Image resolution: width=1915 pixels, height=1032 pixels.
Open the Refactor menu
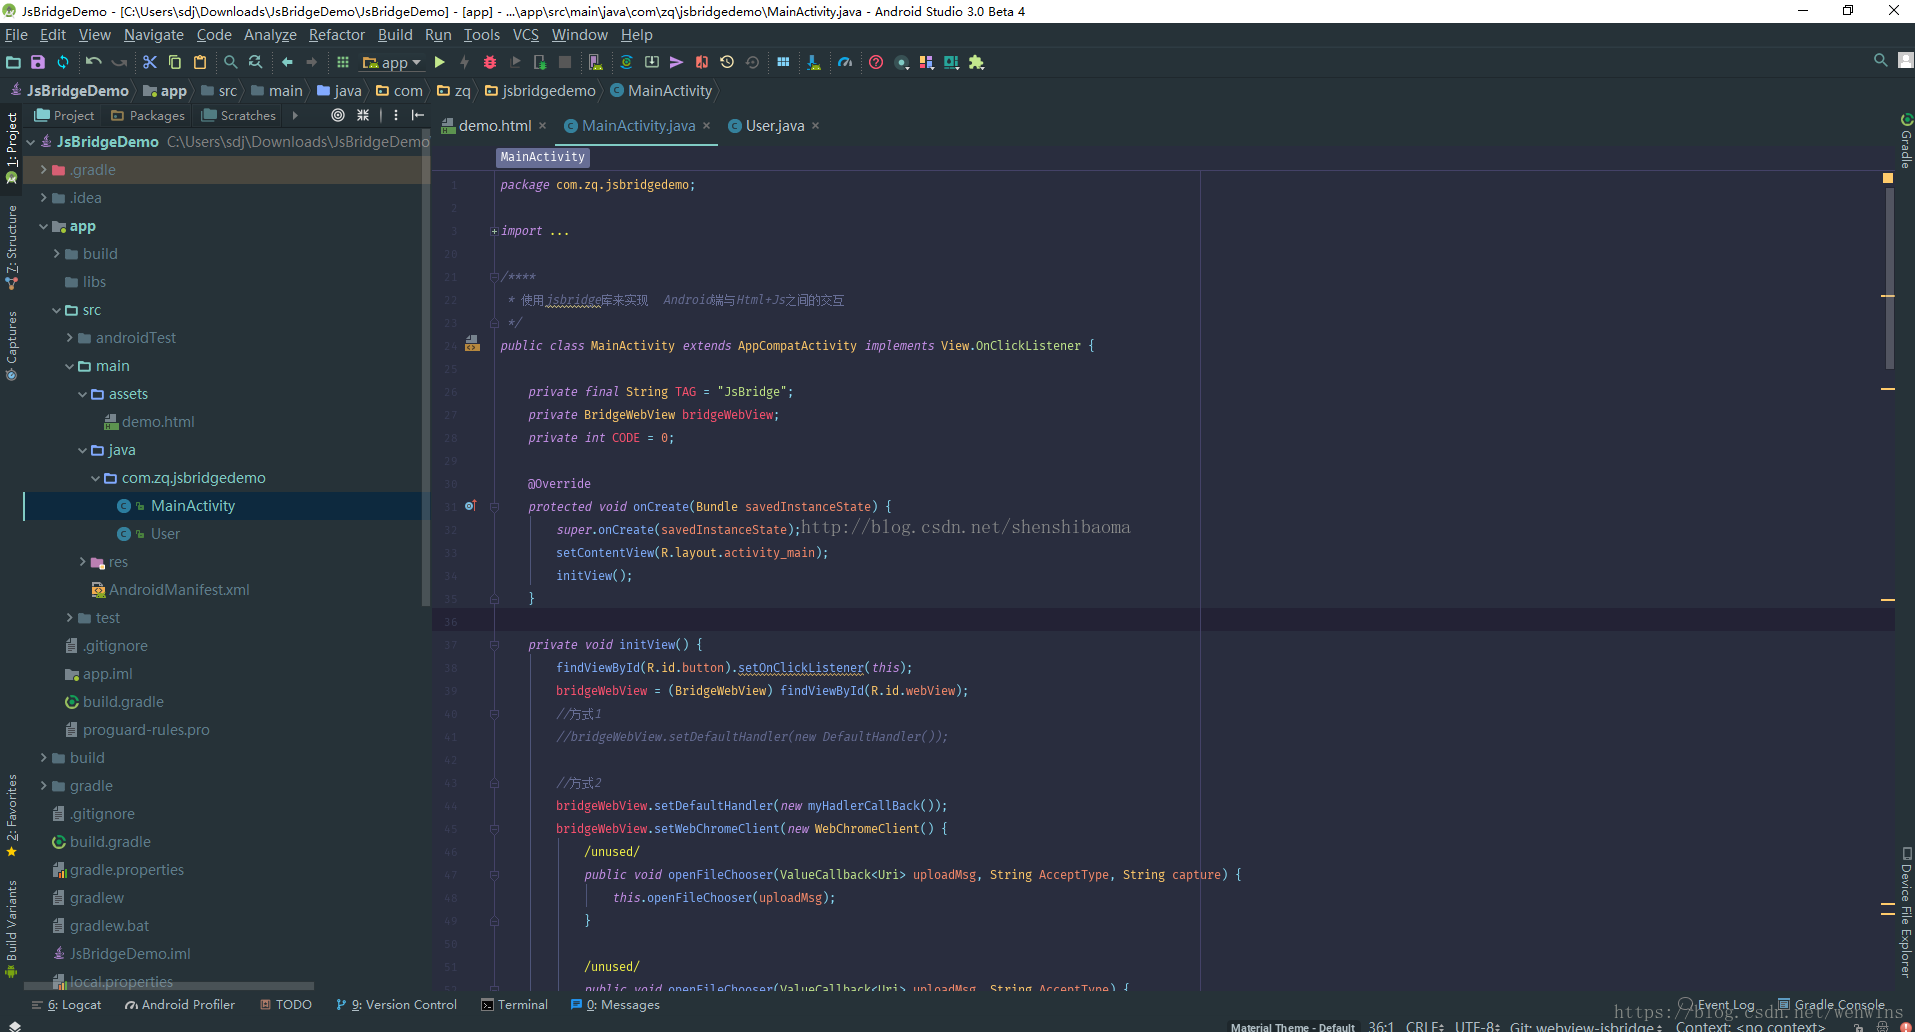coord(337,35)
